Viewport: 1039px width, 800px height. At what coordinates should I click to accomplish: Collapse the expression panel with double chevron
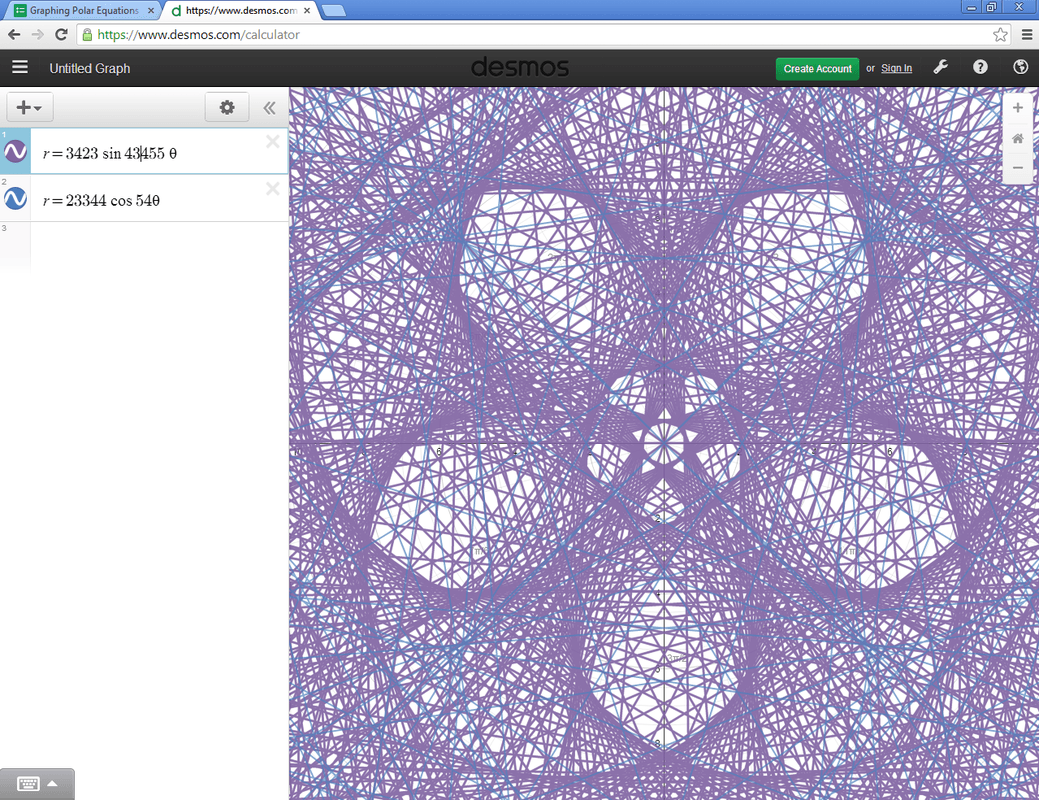(269, 108)
